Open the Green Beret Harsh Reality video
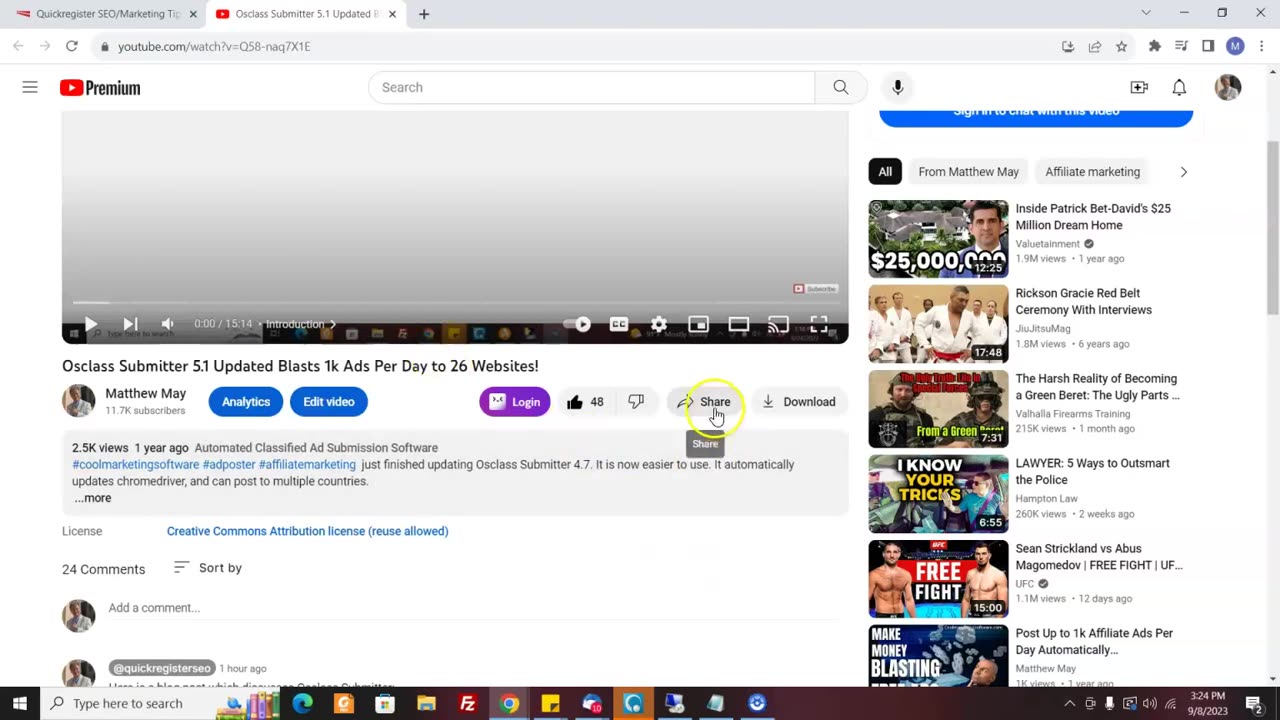Screen dimensions: 1280x720 [x=938, y=409]
